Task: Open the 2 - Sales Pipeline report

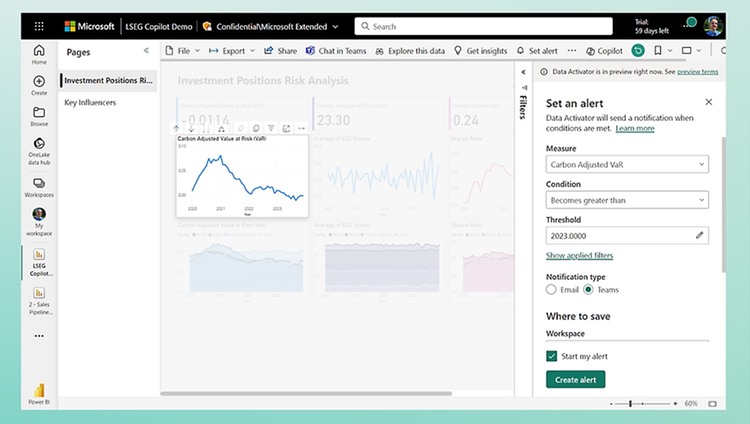Action: (39, 301)
